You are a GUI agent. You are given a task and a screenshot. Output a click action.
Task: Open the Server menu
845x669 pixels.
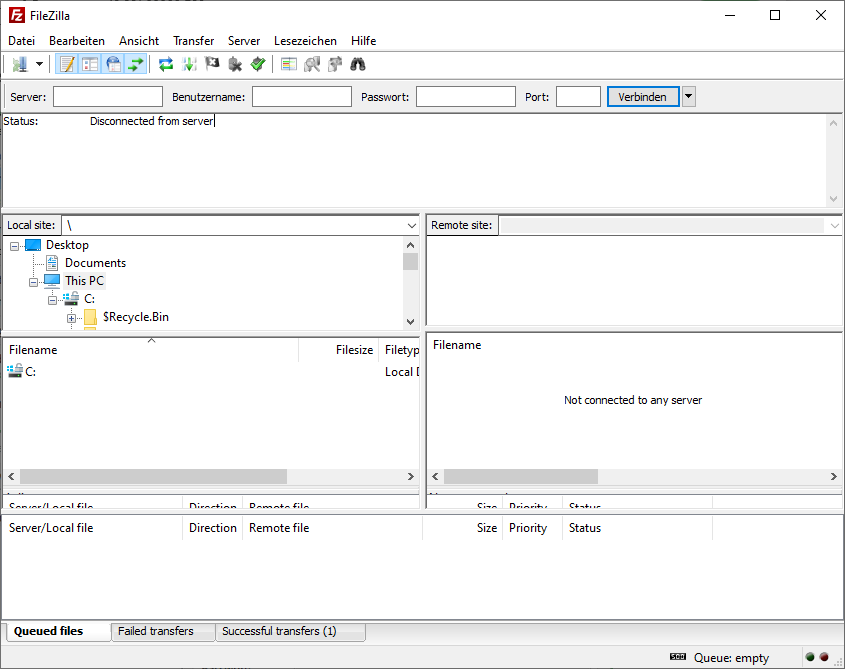244,41
